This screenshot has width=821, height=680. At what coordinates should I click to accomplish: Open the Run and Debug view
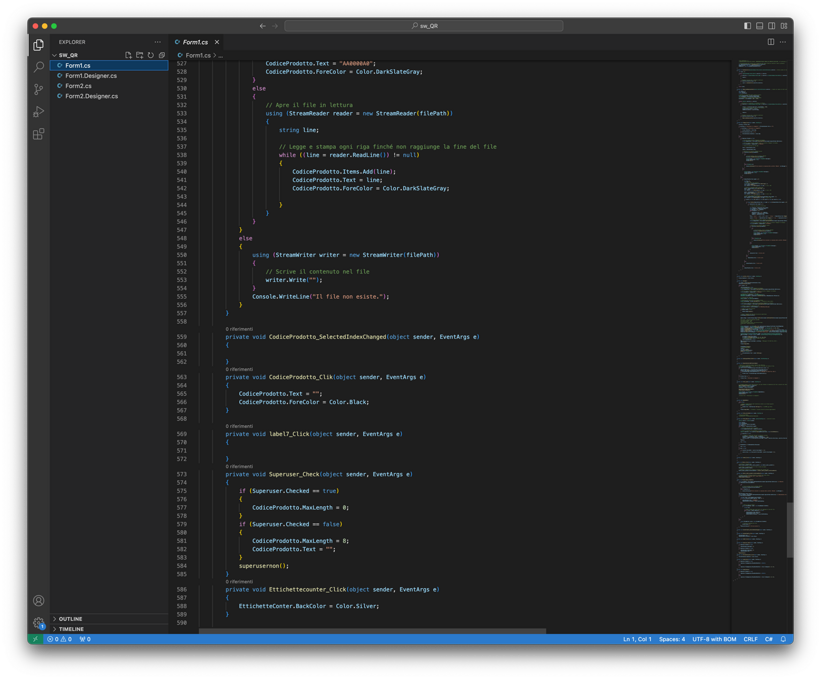[38, 112]
